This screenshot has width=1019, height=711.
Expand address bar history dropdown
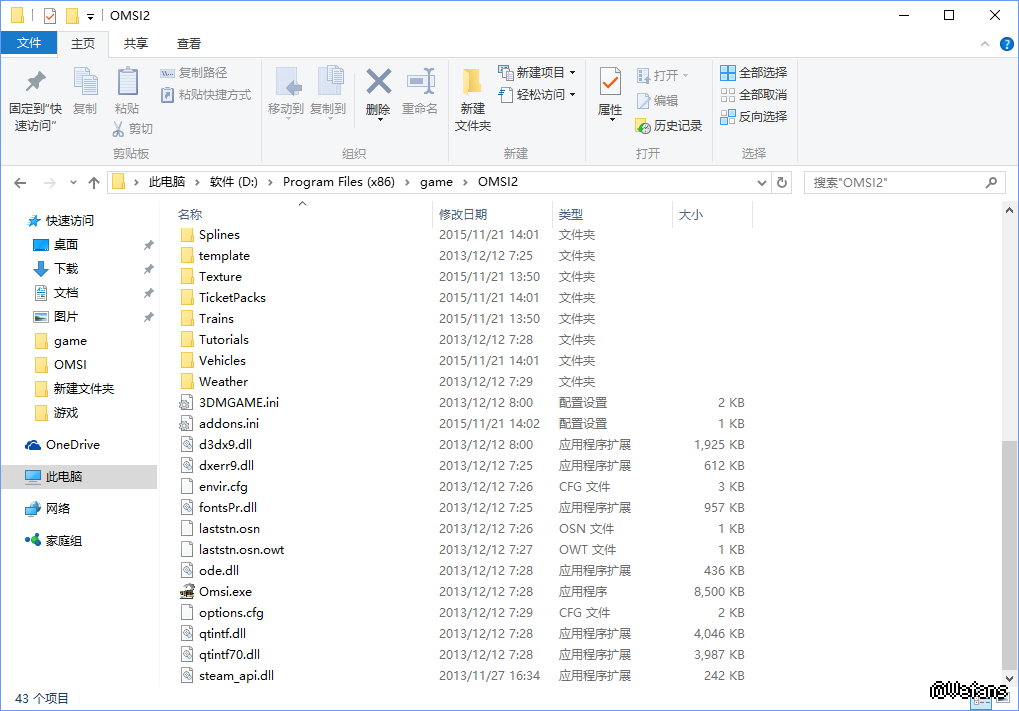tap(762, 183)
